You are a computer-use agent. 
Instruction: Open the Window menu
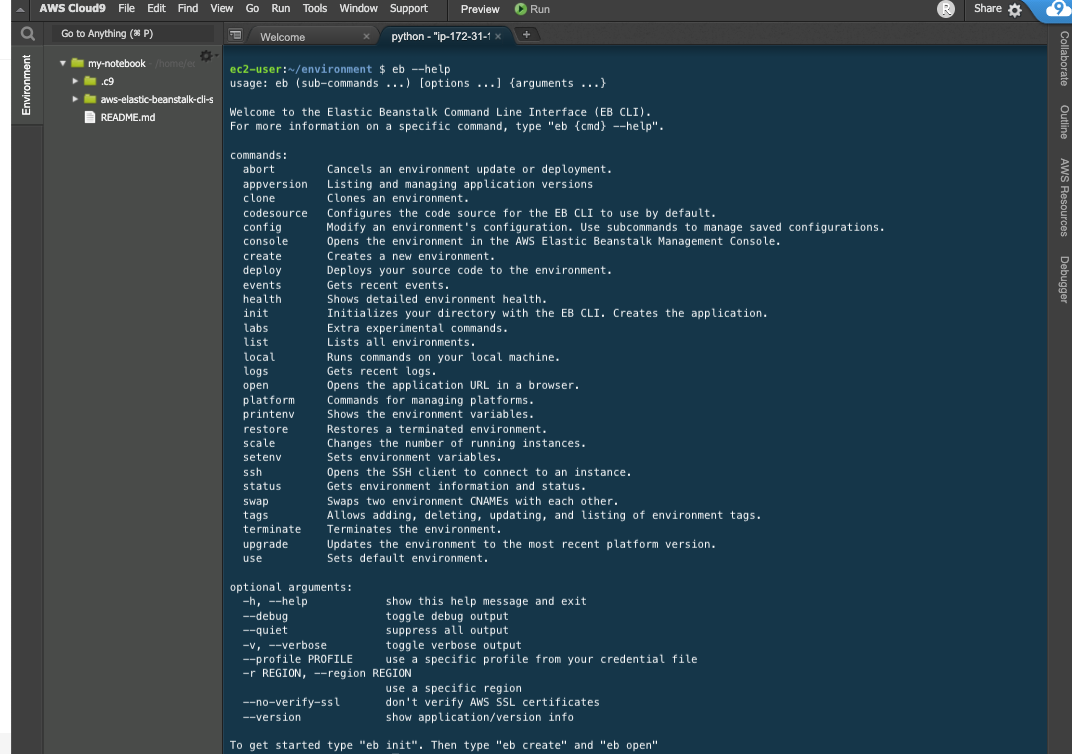coord(358,8)
